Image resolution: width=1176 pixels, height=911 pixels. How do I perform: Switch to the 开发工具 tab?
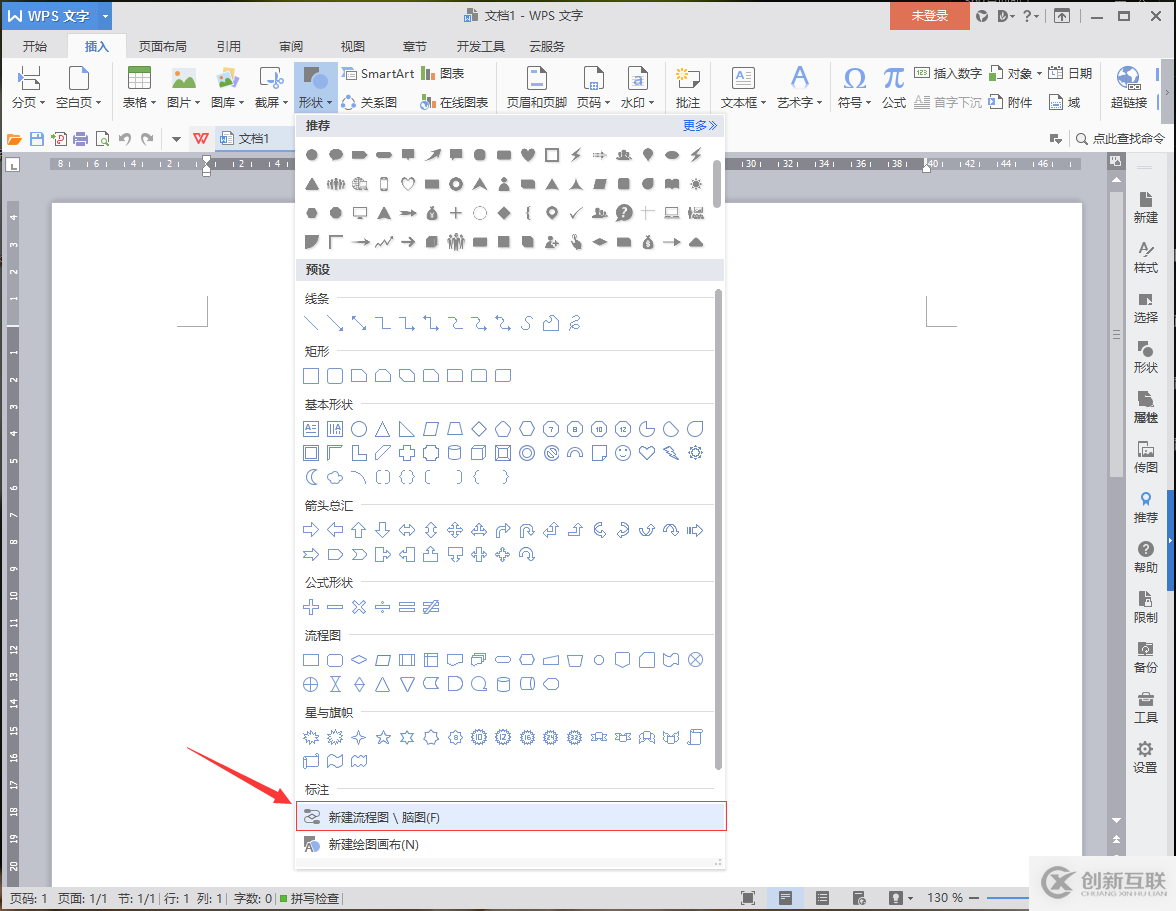[x=480, y=46]
